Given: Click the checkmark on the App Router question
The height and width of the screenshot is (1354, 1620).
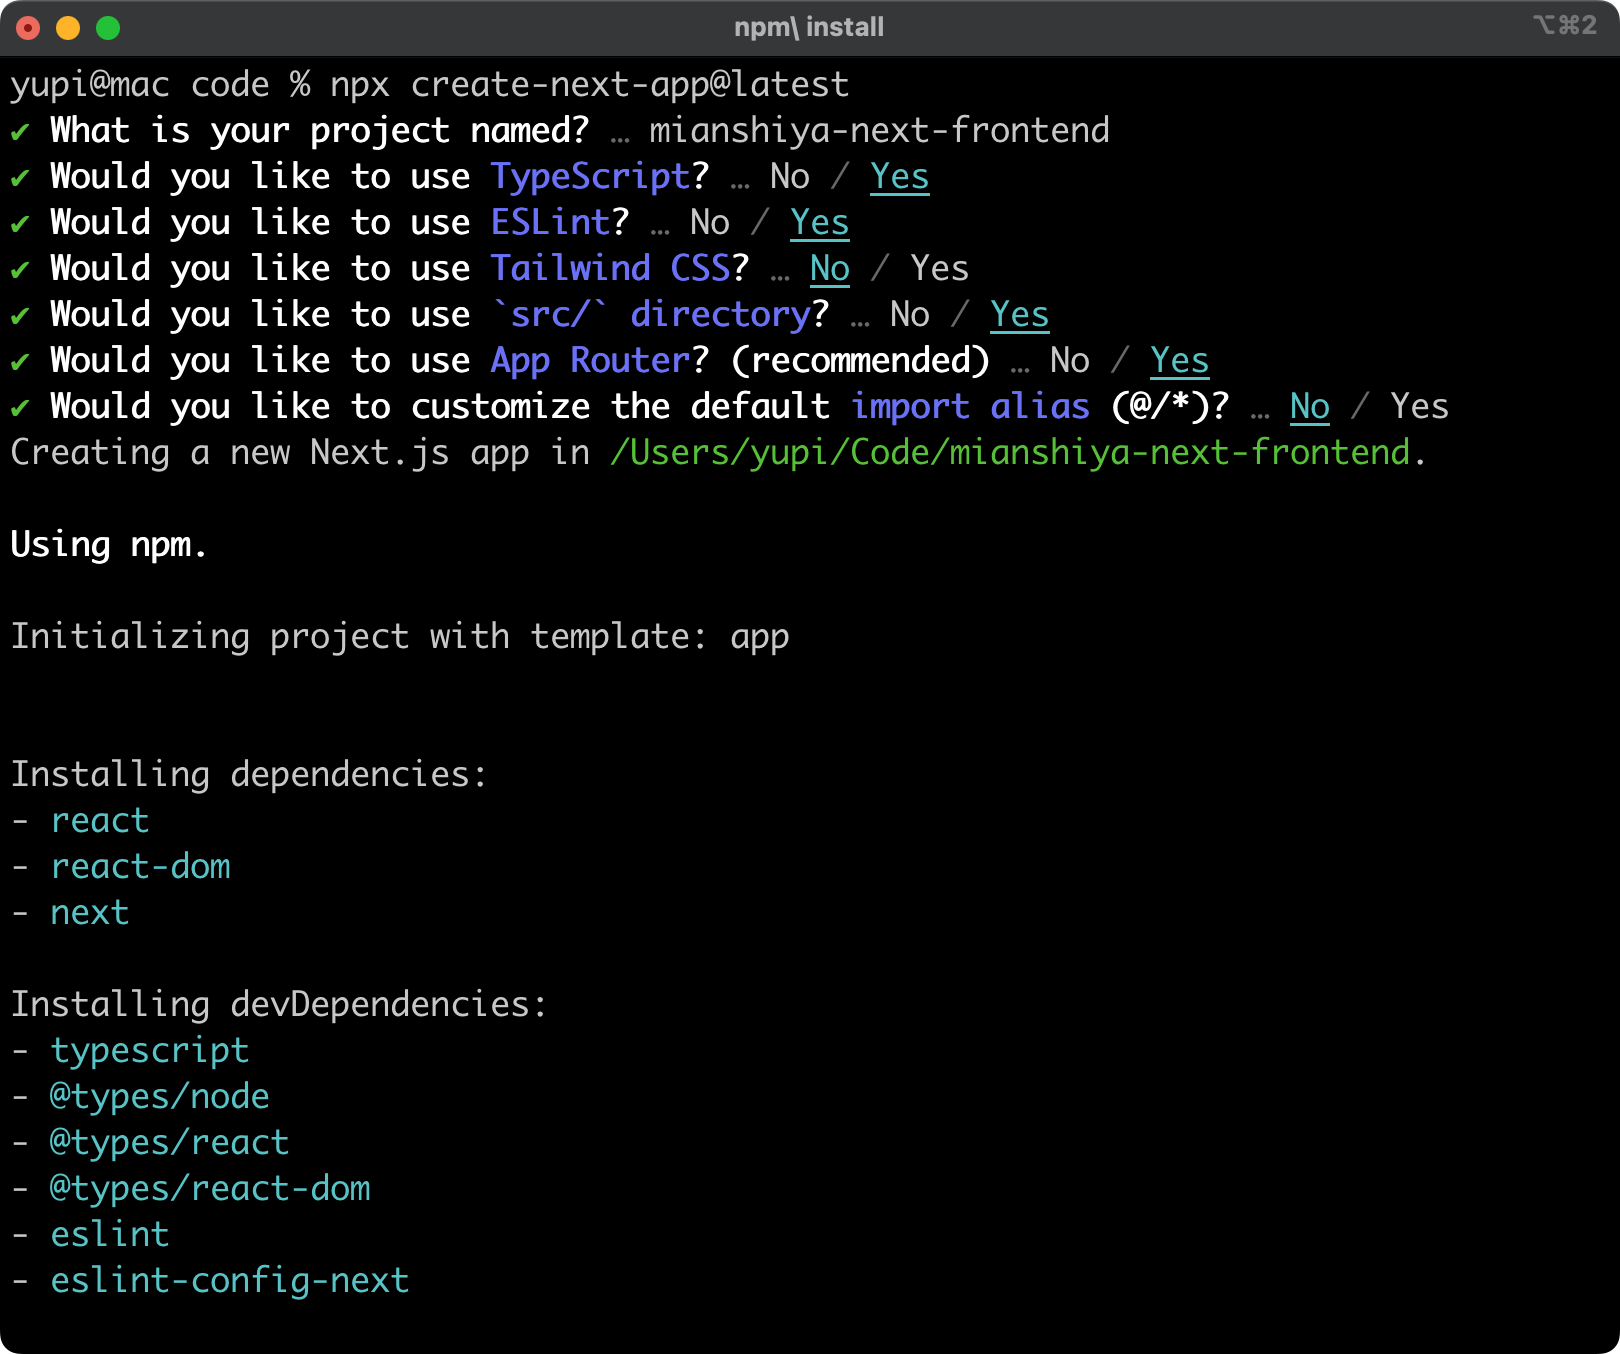Looking at the screenshot, I should tap(20, 361).
